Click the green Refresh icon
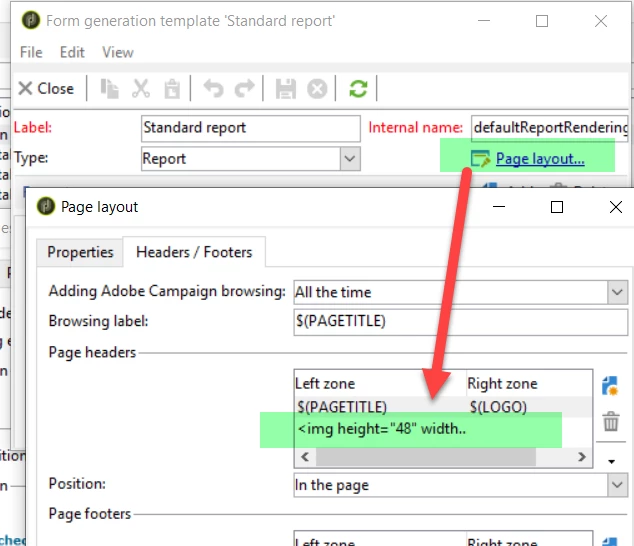This screenshot has width=634, height=546. coord(358,89)
